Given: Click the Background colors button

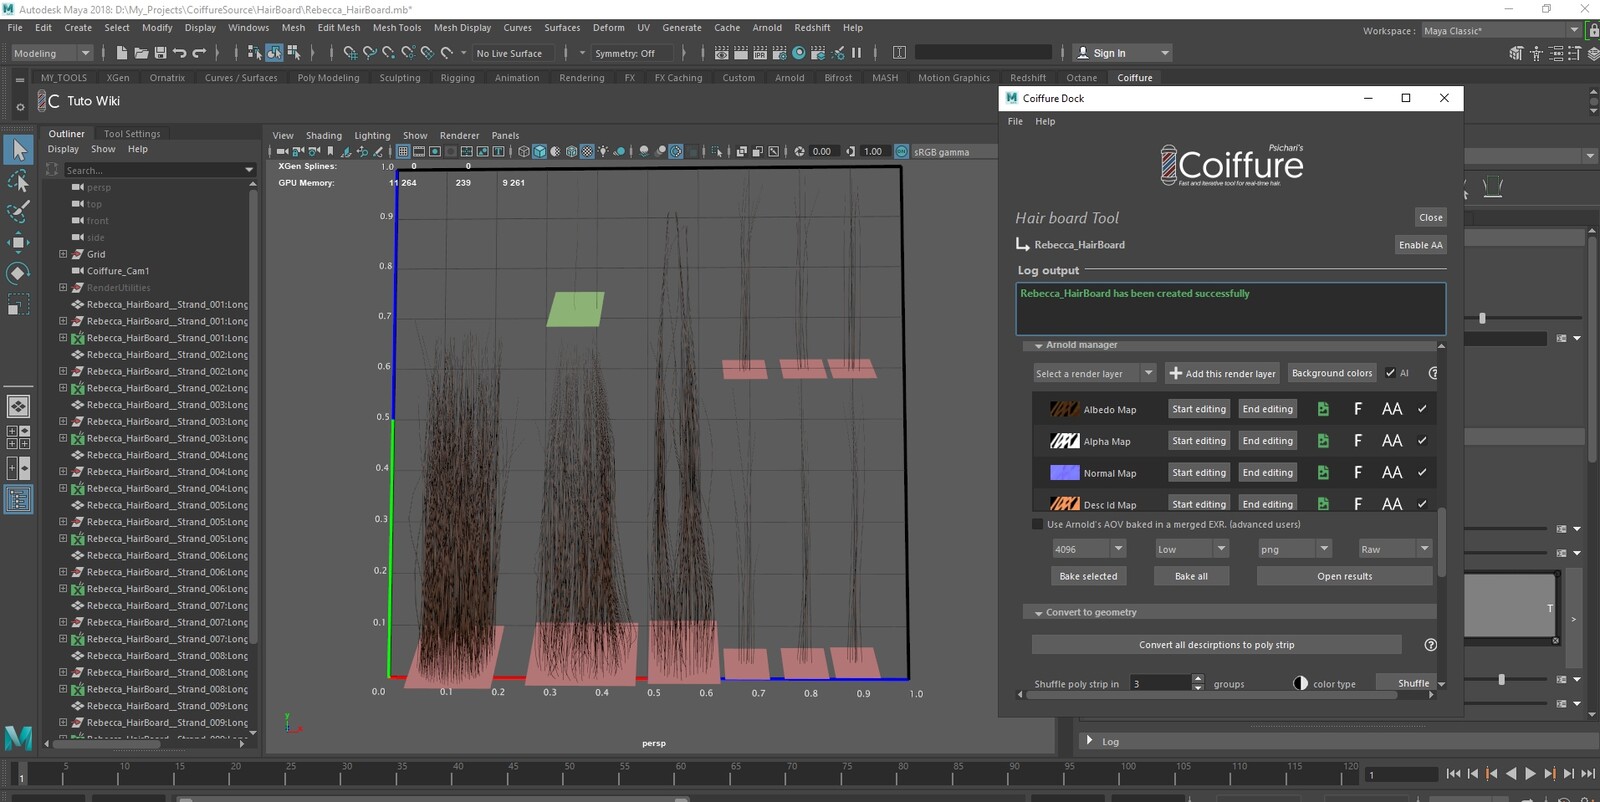Looking at the screenshot, I should (1332, 373).
